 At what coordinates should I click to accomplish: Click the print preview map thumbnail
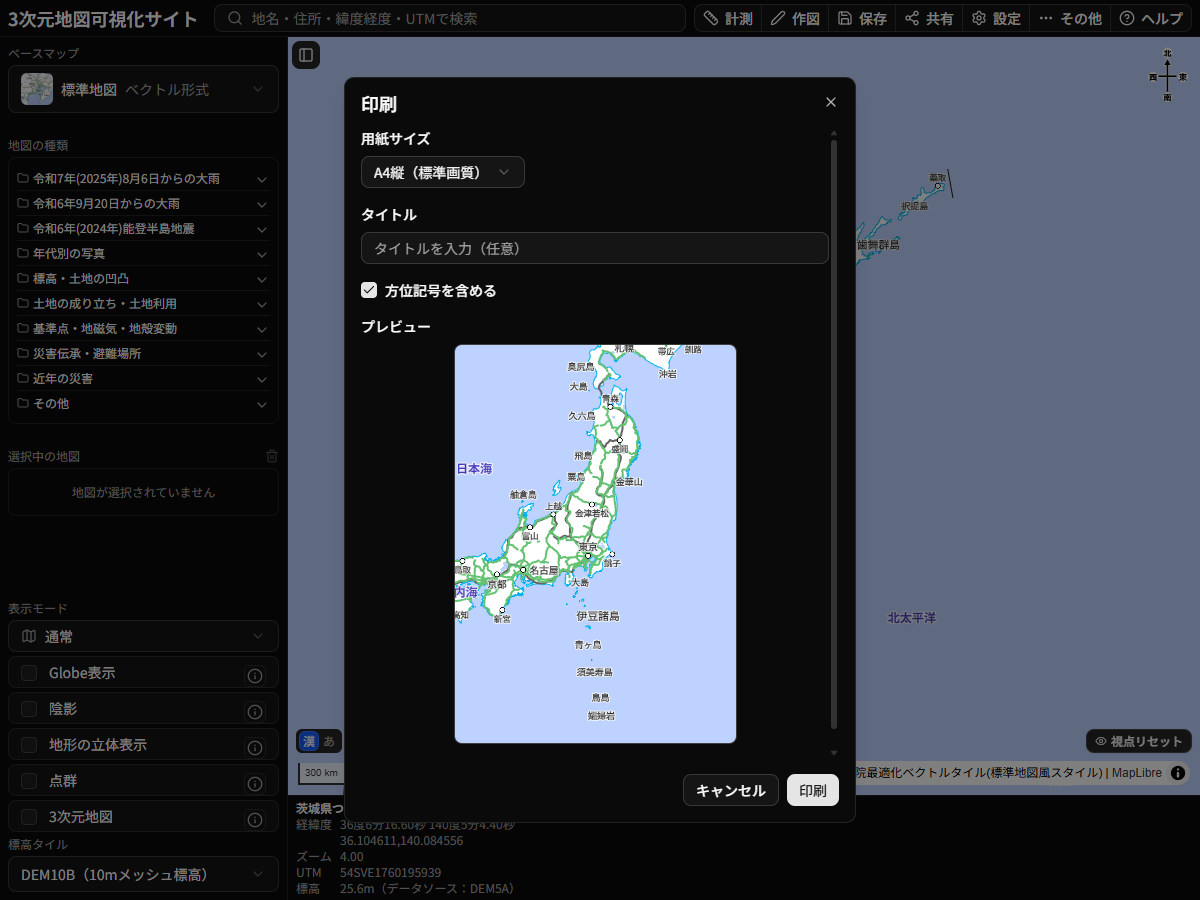[595, 544]
